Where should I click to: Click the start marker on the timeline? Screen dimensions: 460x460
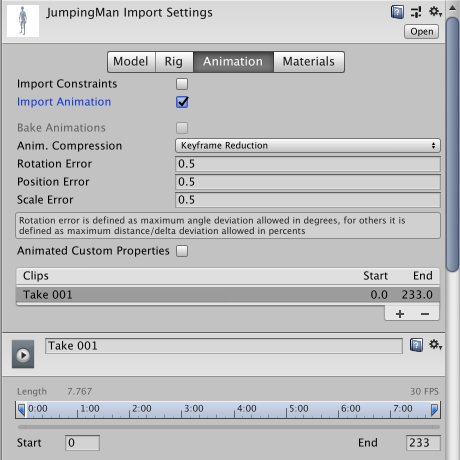tap(21, 410)
